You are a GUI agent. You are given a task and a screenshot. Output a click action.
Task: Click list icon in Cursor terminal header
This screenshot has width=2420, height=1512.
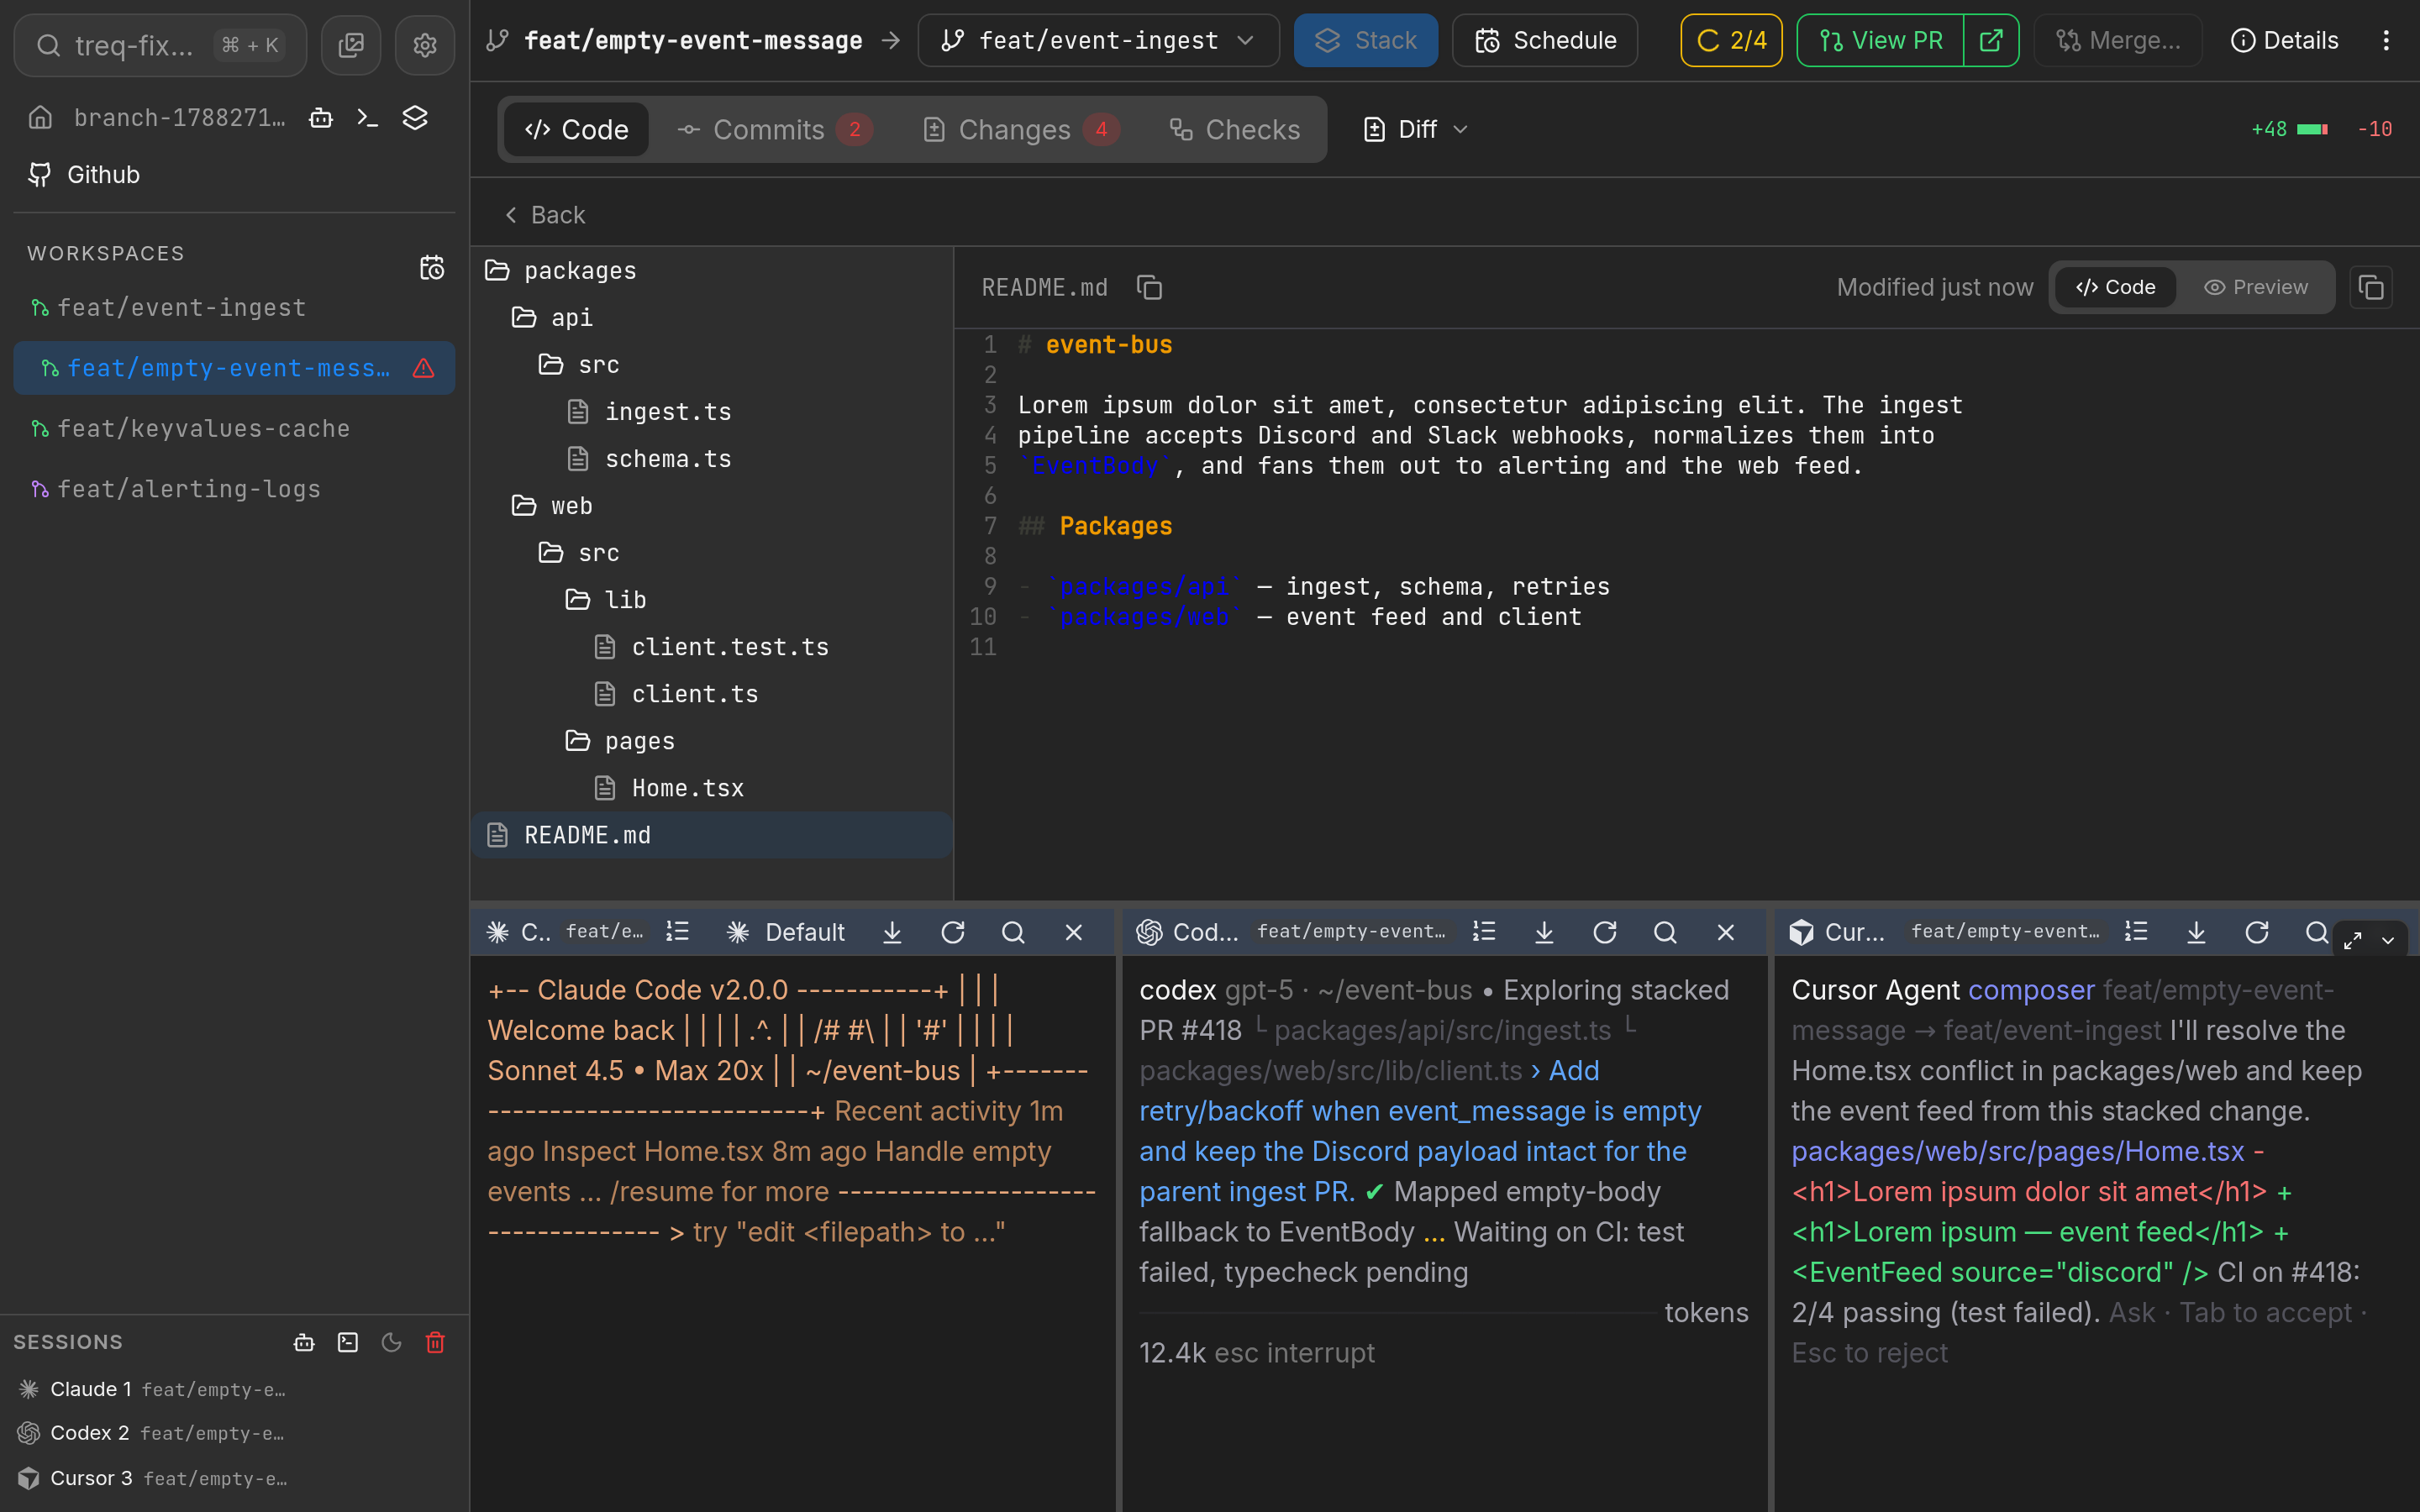tap(2136, 932)
